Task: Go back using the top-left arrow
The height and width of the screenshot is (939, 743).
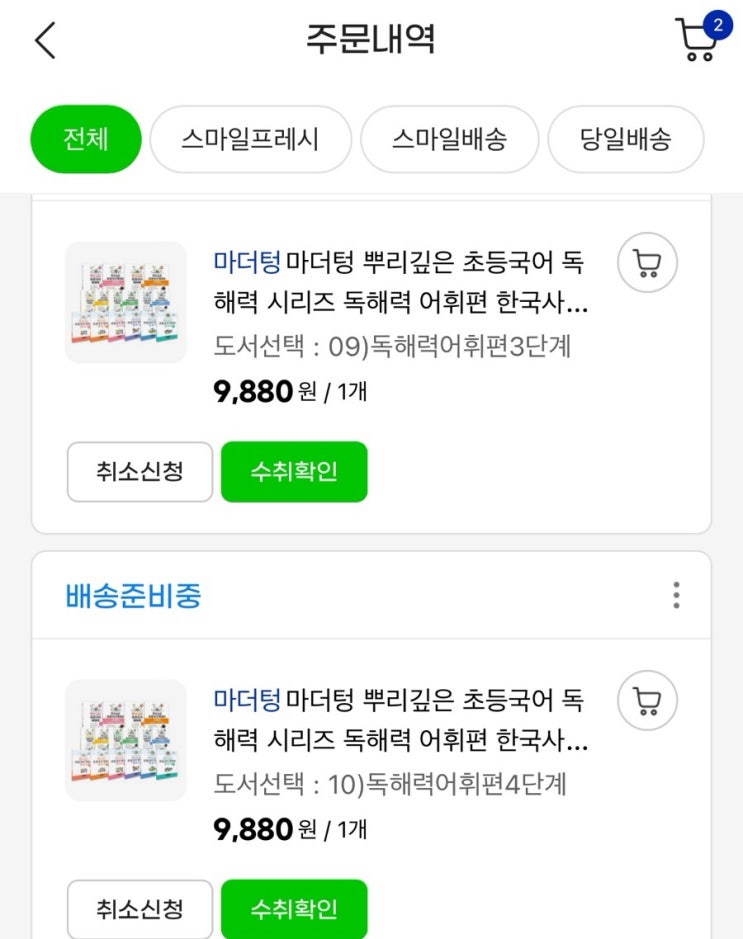Action: coord(46,41)
